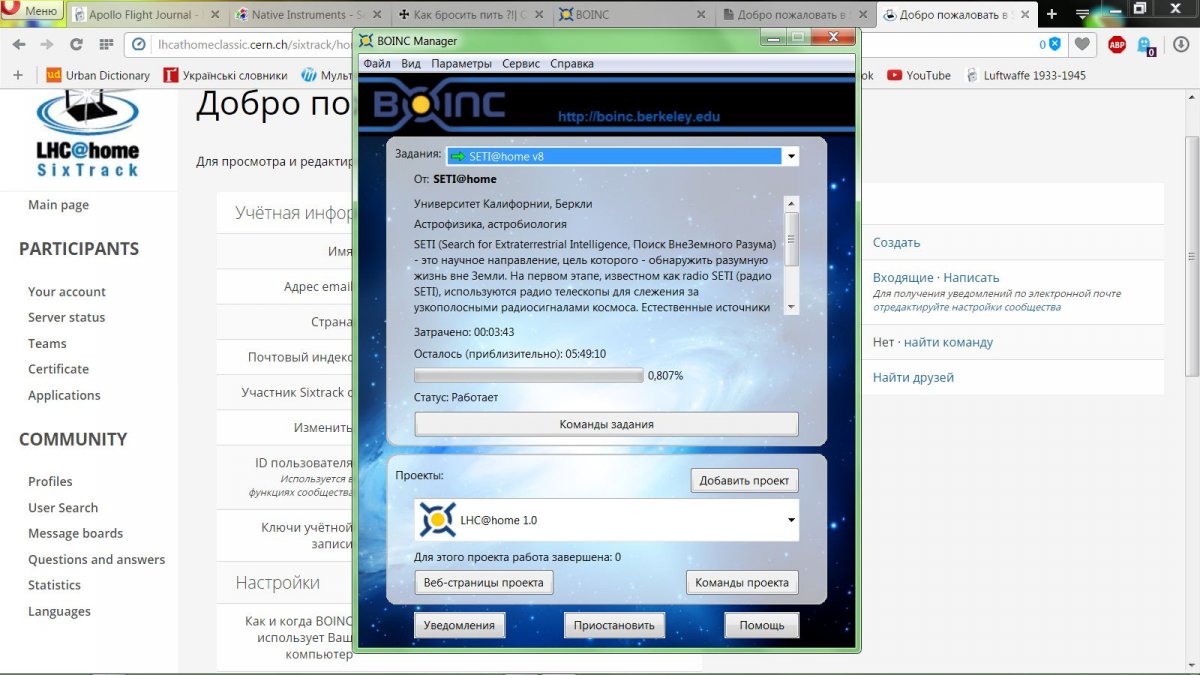This screenshot has width=1200, height=675.
Task: Open the Main page sidebar link
Action: point(58,205)
